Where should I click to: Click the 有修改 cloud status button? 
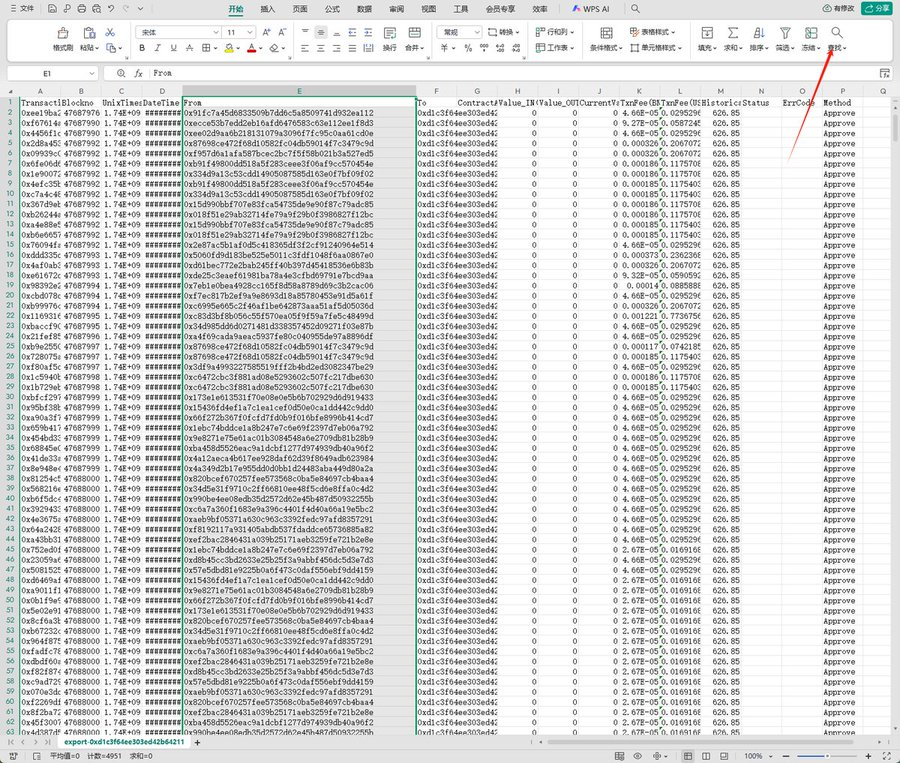click(839, 8)
